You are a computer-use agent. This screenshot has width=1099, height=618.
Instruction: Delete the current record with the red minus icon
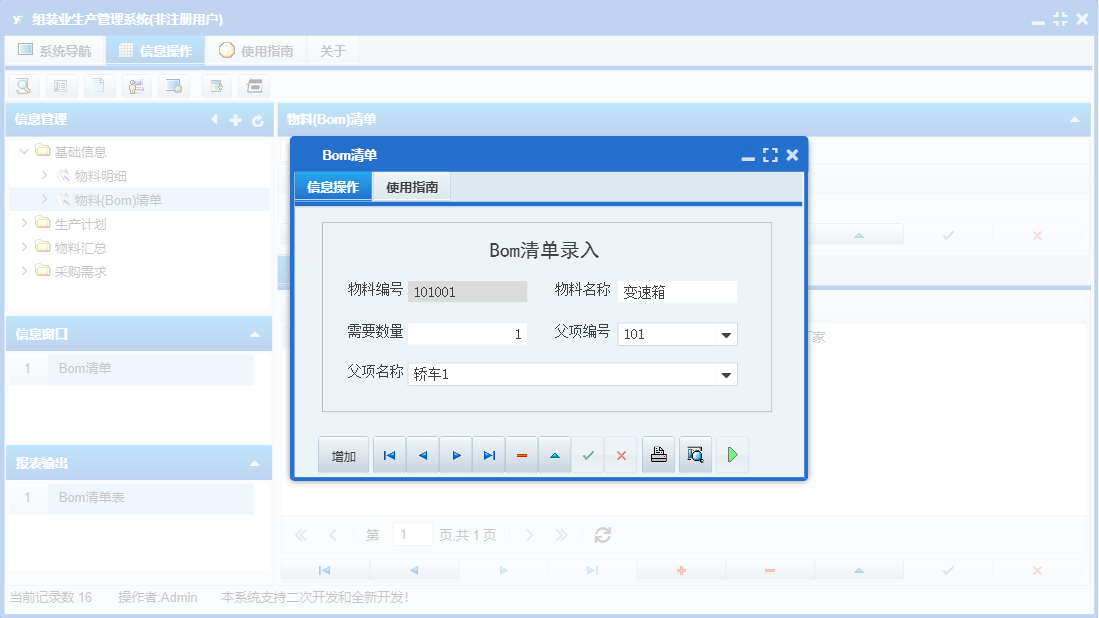(x=521, y=454)
